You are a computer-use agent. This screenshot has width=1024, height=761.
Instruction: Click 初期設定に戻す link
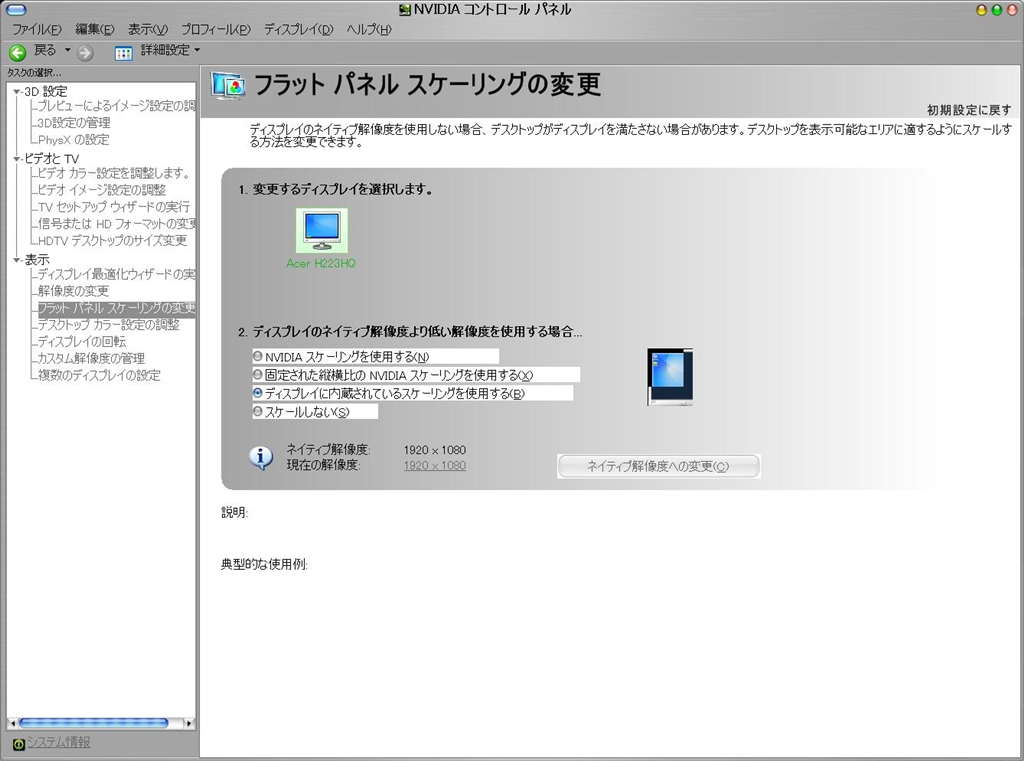pos(969,110)
